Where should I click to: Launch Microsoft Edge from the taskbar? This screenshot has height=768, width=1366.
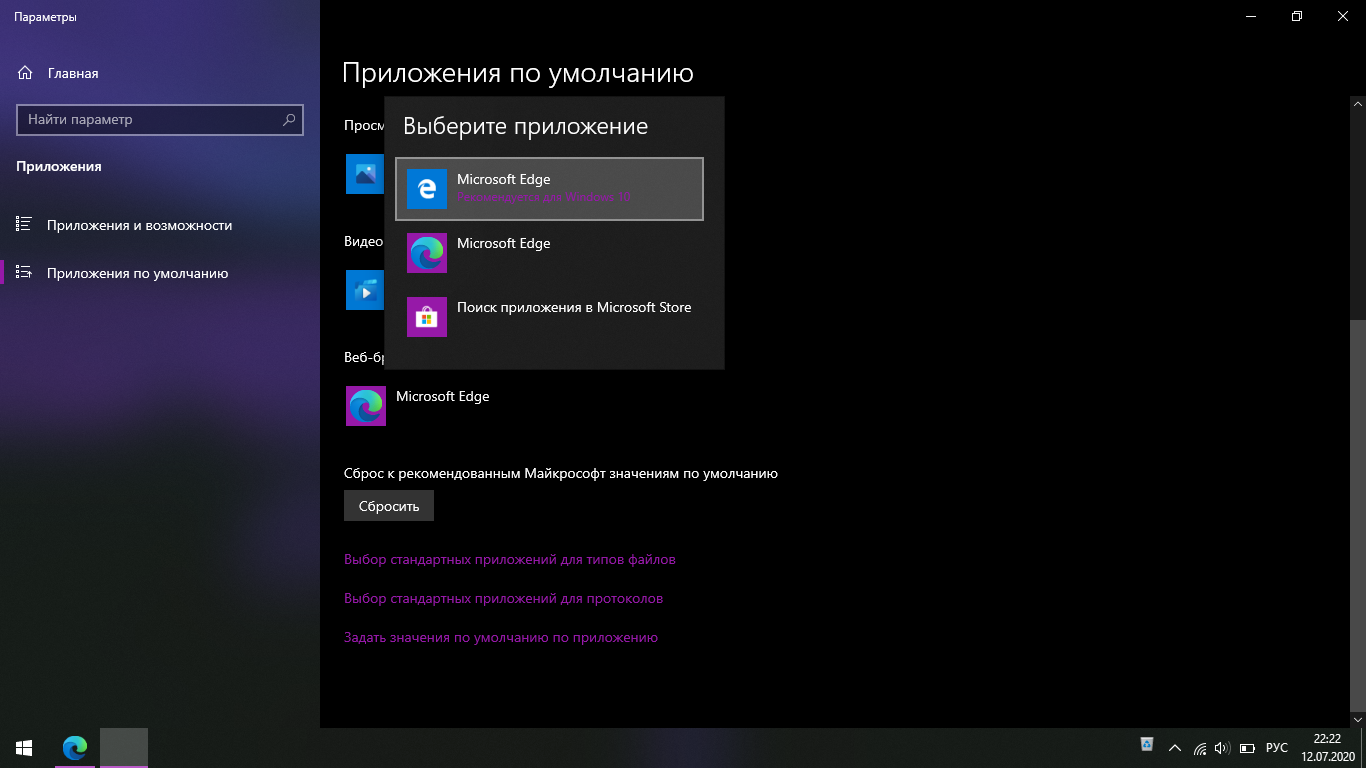coord(75,748)
